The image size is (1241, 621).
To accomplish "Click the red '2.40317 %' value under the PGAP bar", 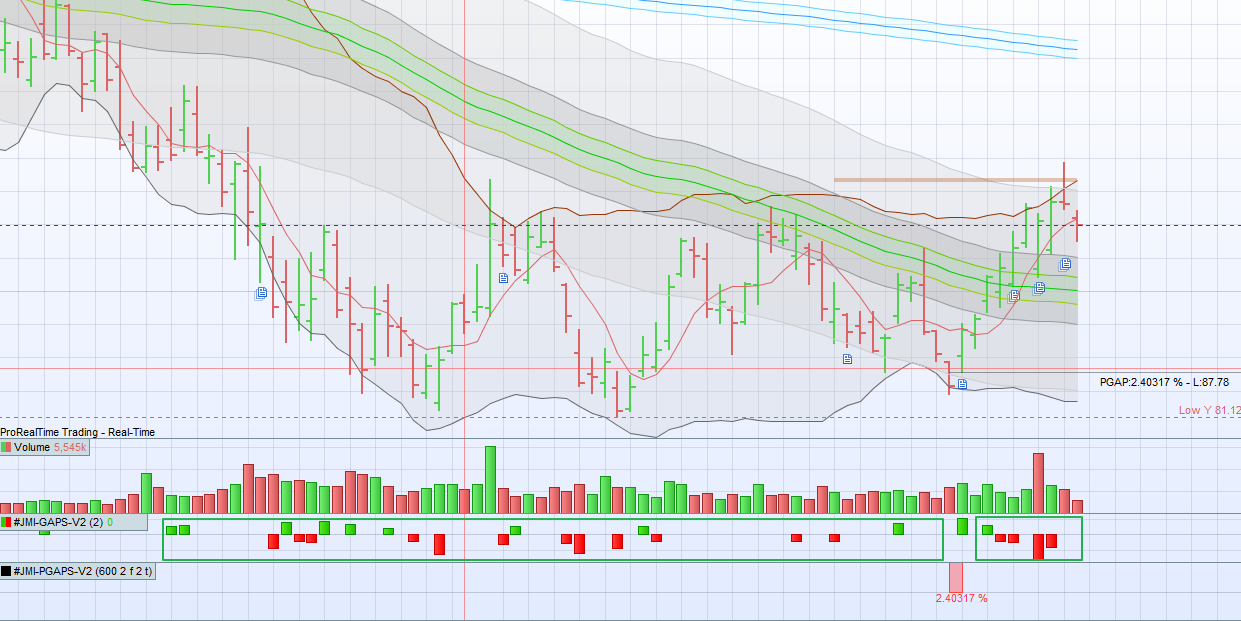I will click(961, 598).
